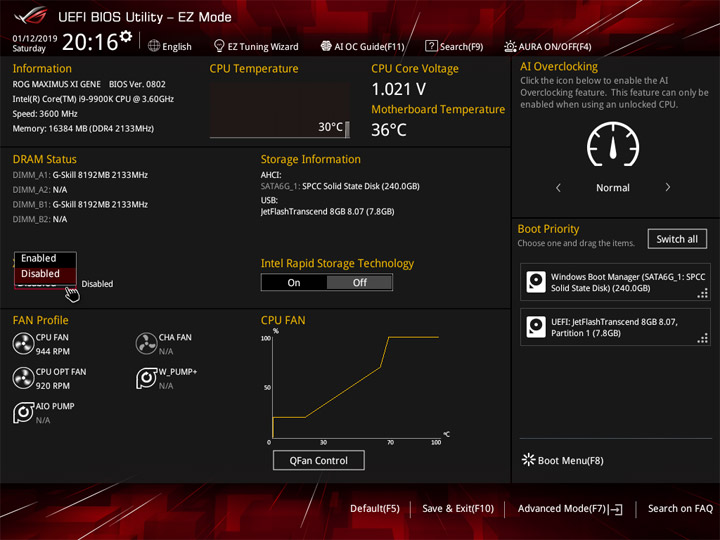Click the CHA FAN icon

click(146, 343)
